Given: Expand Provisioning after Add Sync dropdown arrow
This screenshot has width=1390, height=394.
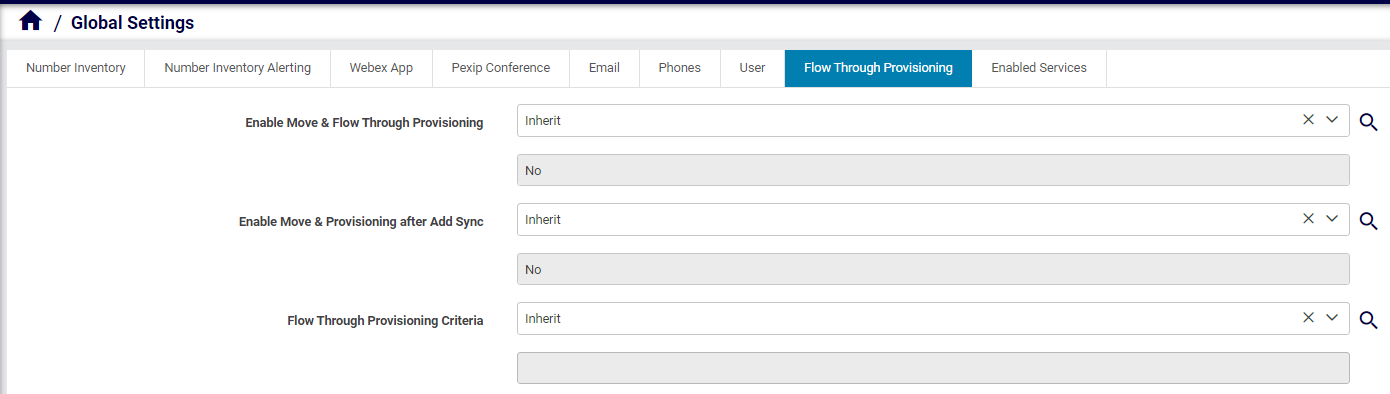Looking at the screenshot, I should coord(1332,219).
